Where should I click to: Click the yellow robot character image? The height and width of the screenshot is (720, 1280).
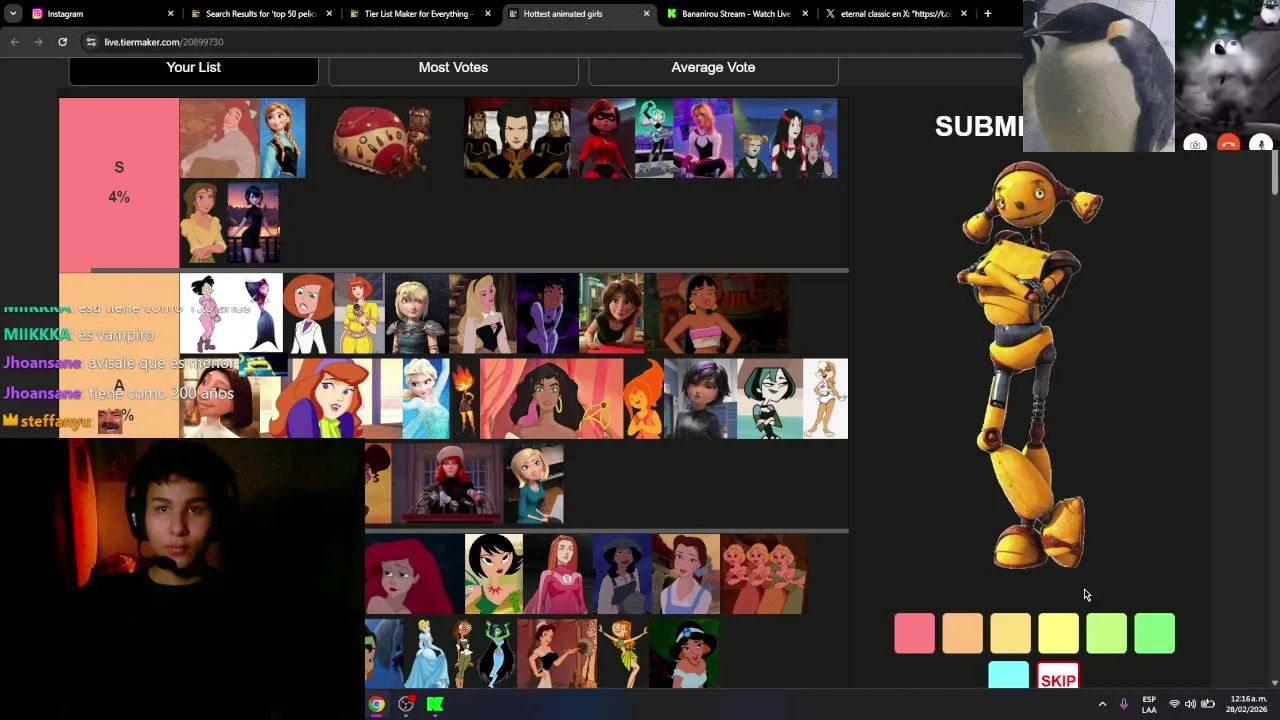pyautogui.click(x=1030, y=365)
